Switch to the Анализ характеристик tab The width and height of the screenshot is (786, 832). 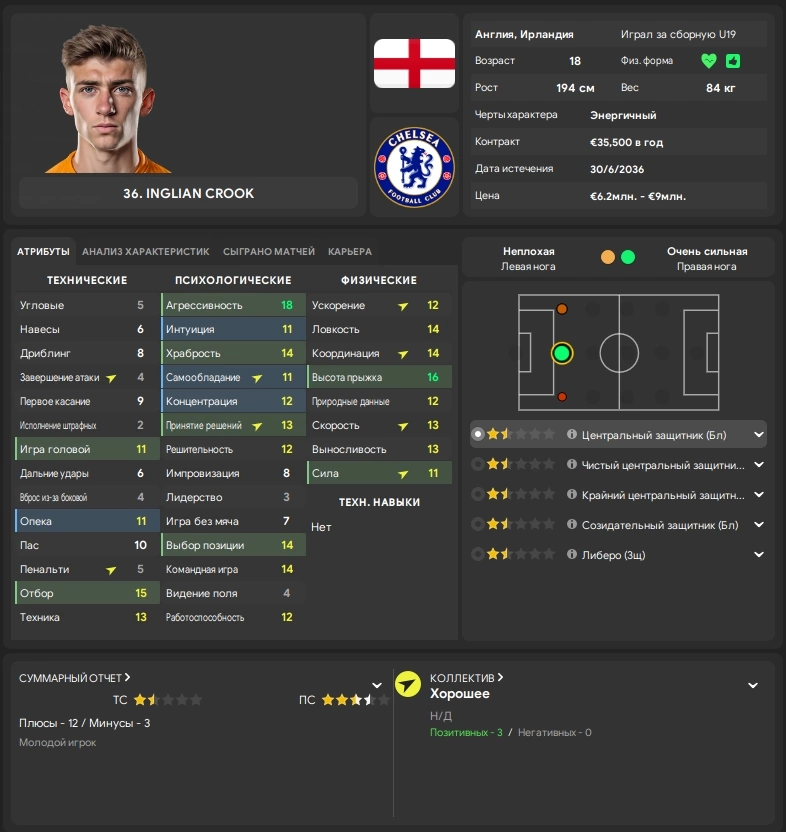coord(146,252)
